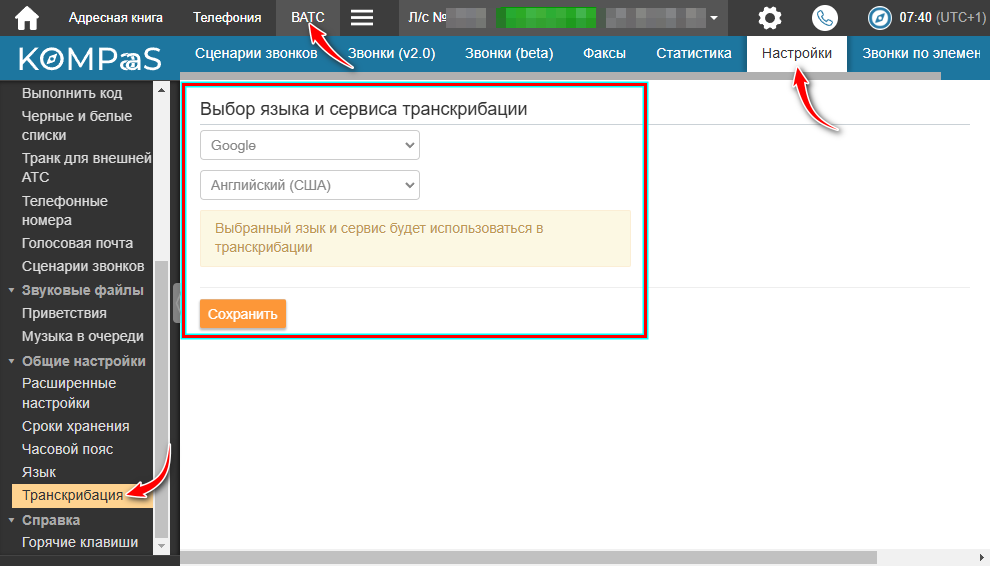The image size is (990, 566).
Task: Open the account selector dropdown arrow
Action: [x=714, y=18]
